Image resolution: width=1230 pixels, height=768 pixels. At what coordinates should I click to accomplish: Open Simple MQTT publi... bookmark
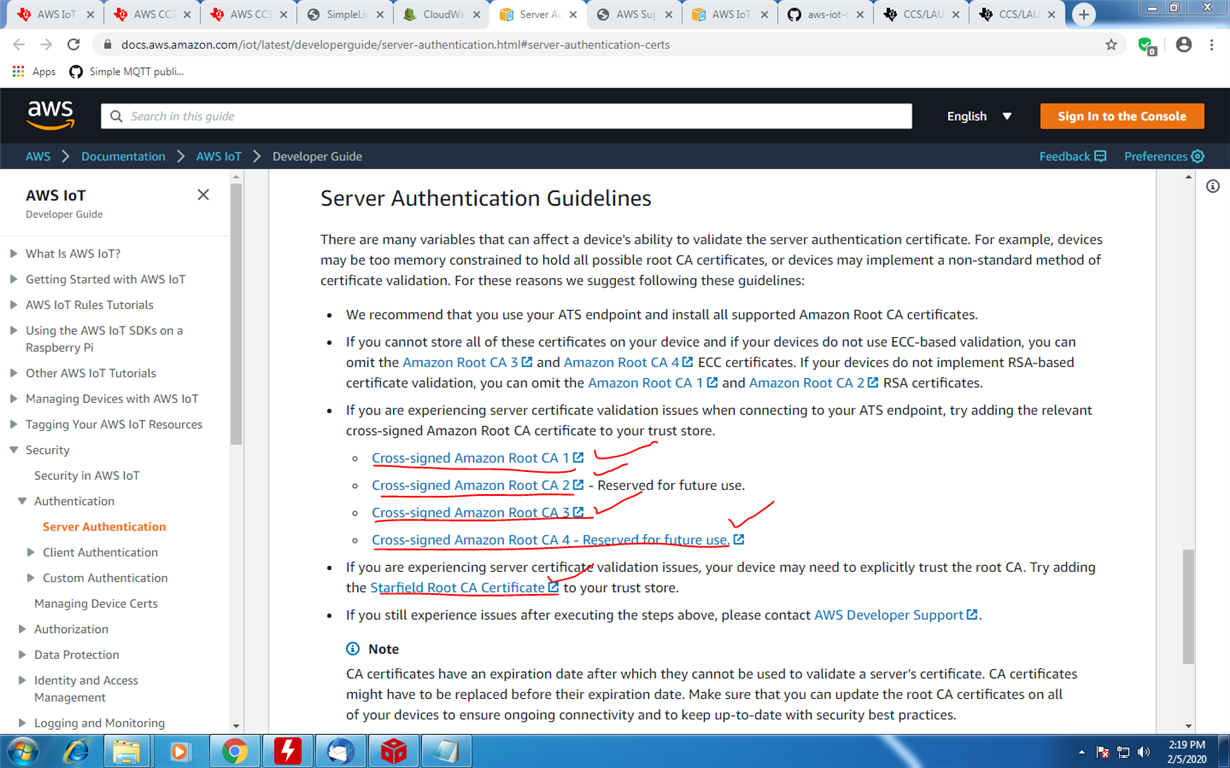[126, 71]
